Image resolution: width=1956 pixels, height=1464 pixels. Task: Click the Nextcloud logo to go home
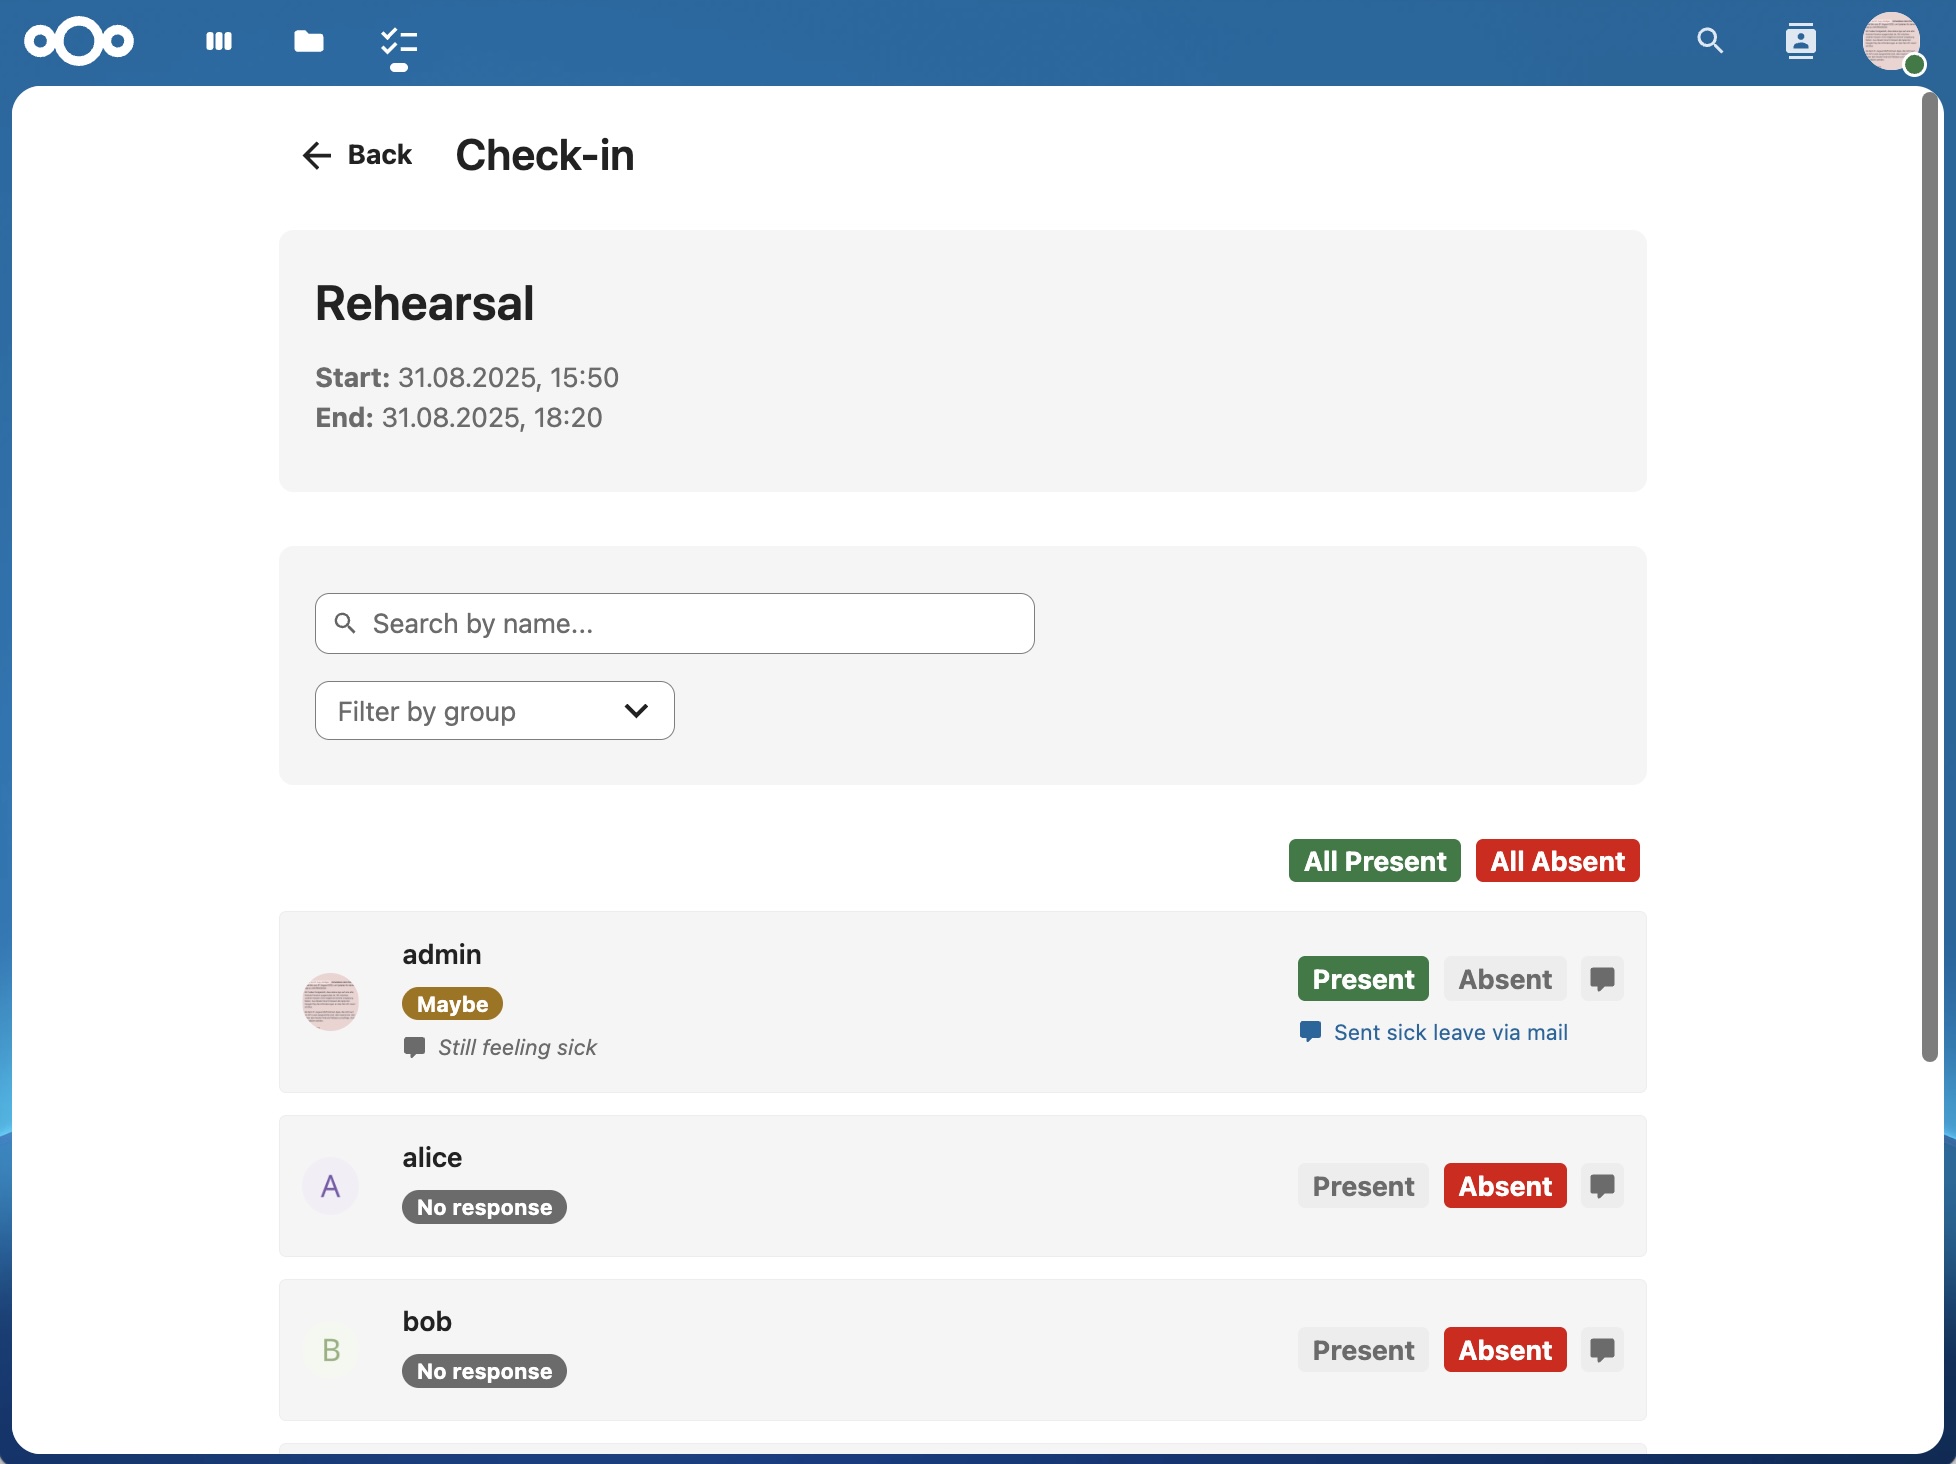click(x=78, y=41)
